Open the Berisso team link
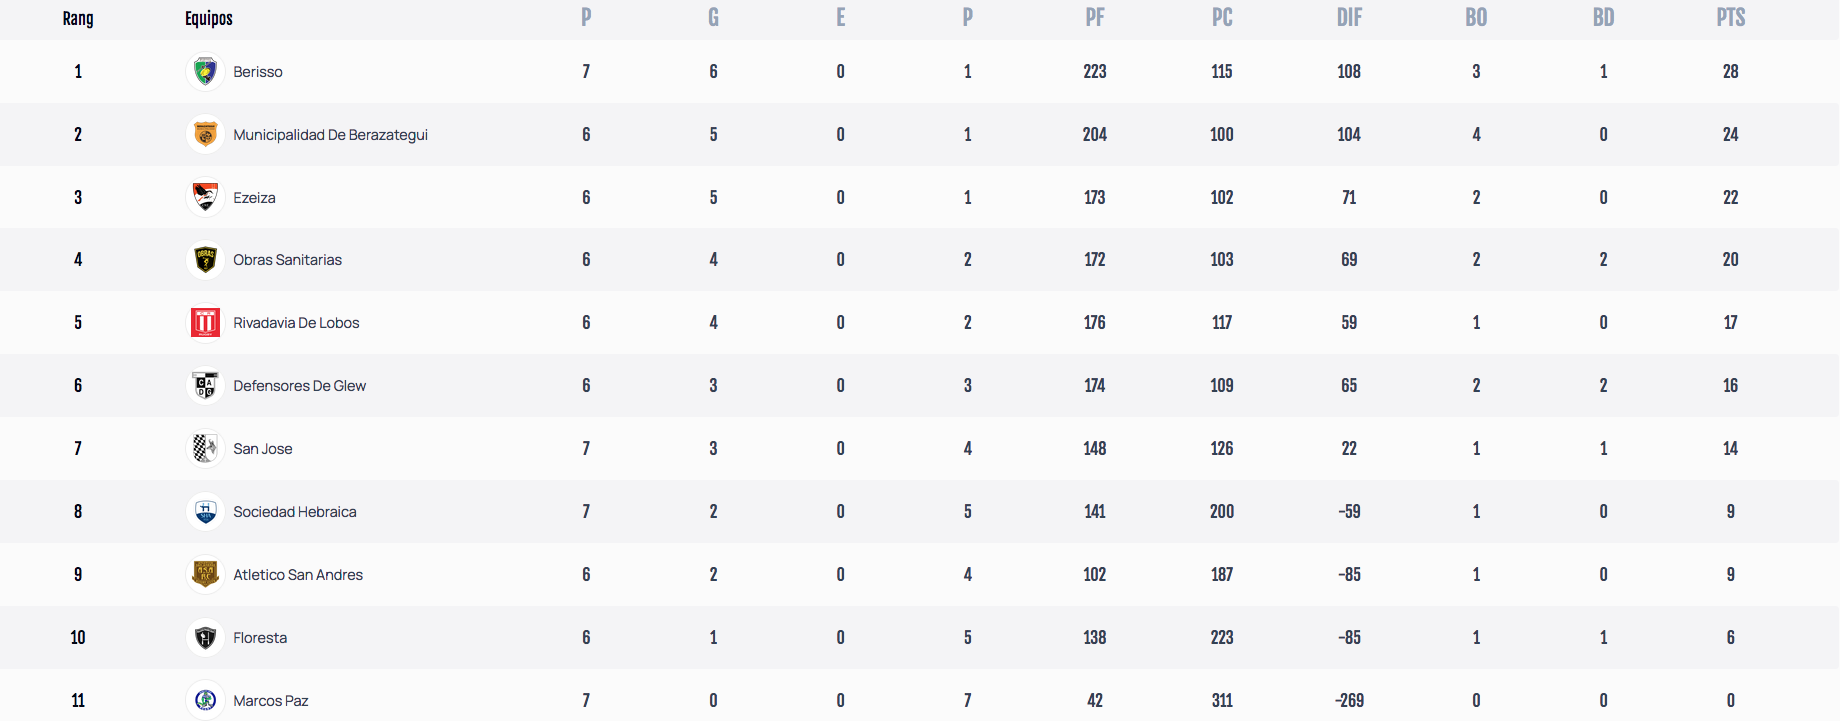This screenshot has height=721, width=1840. [x=258, y=72]
